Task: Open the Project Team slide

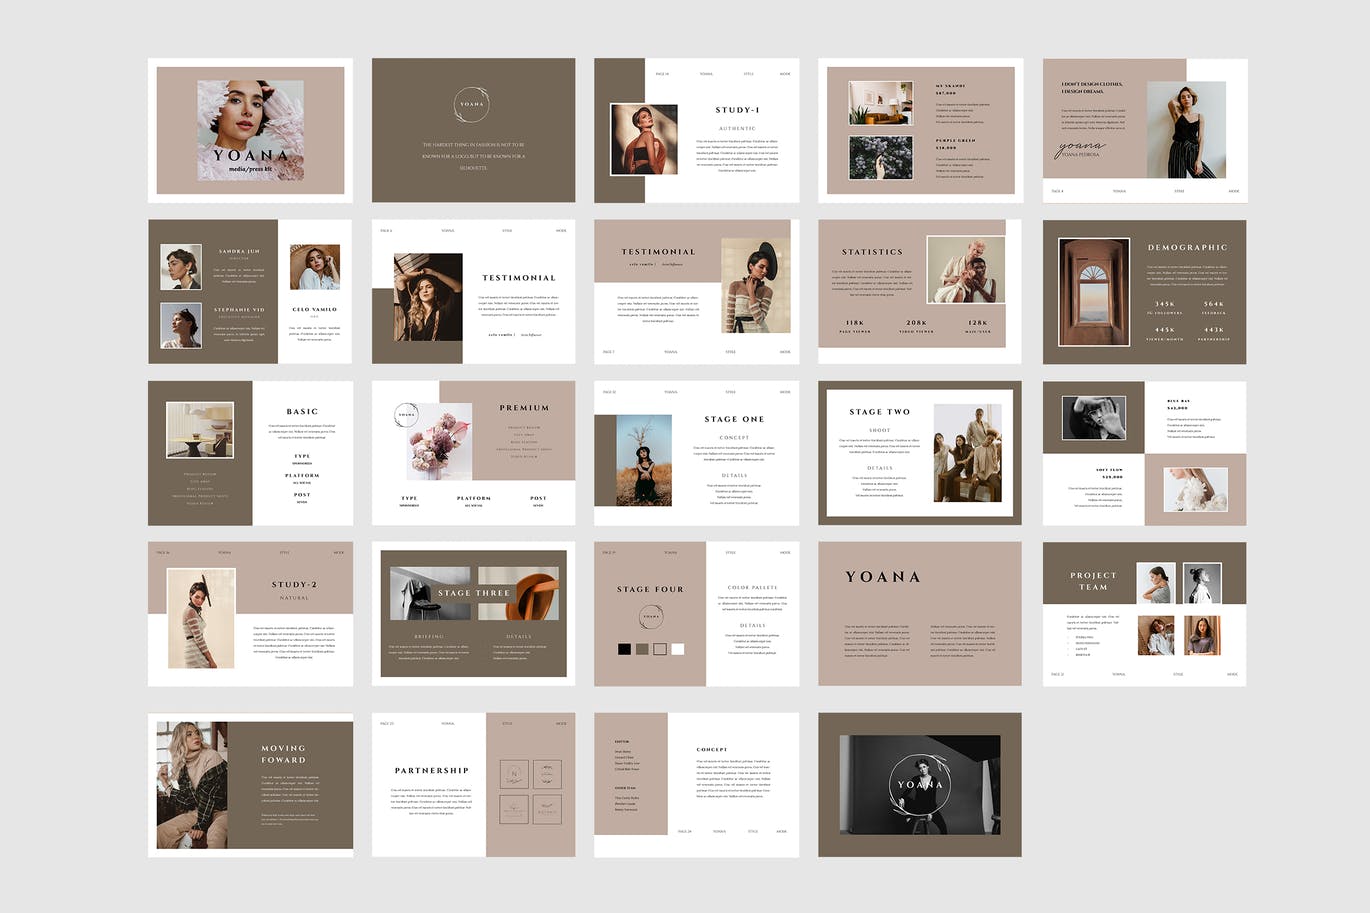Action: tap(1144, 613)
